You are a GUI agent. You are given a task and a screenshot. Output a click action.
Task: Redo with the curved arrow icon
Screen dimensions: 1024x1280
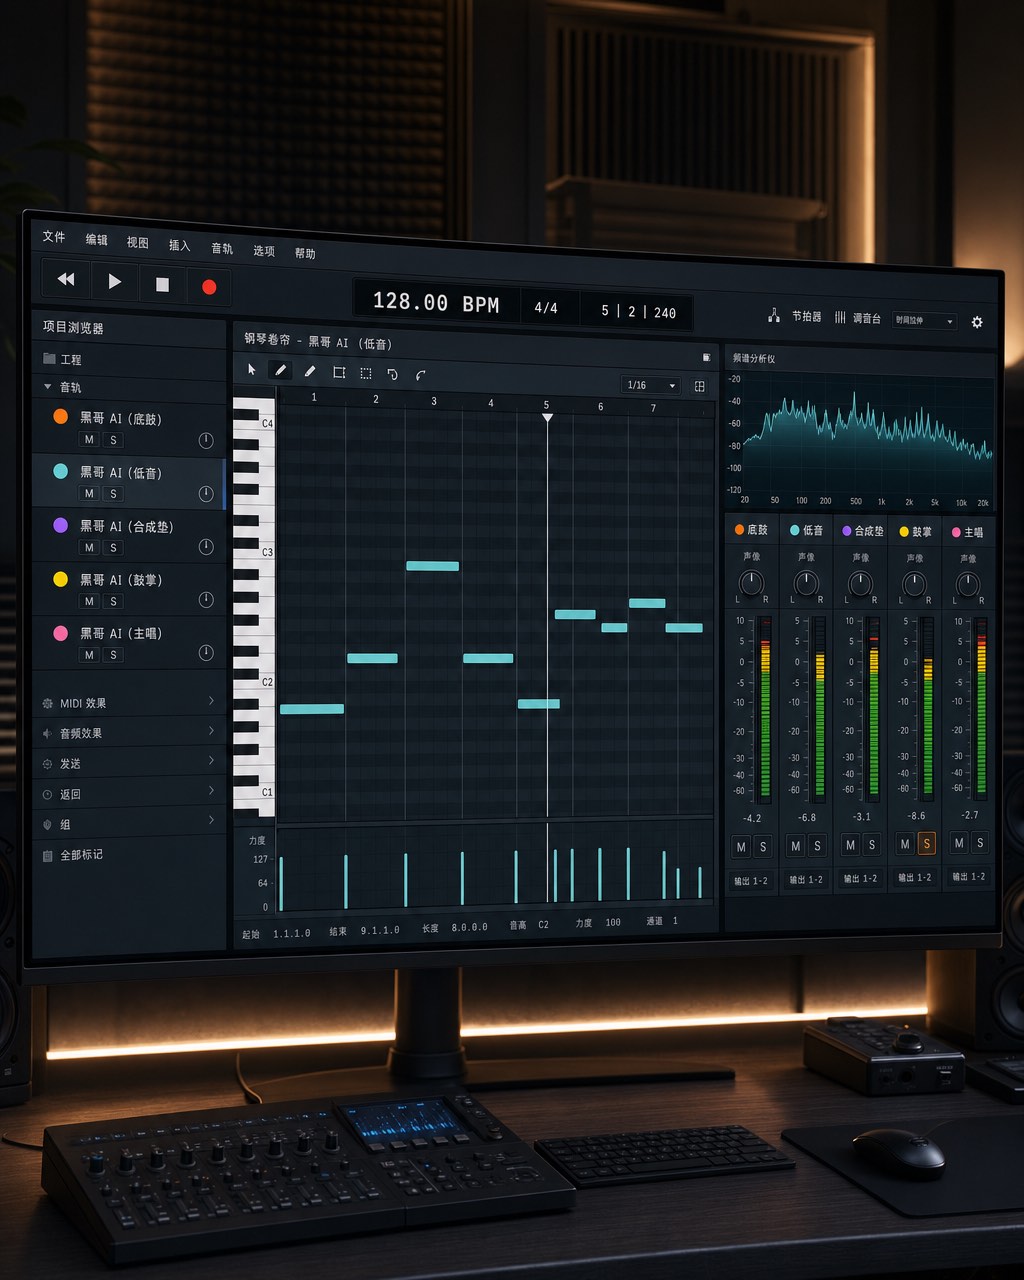(x=421, y=375)
